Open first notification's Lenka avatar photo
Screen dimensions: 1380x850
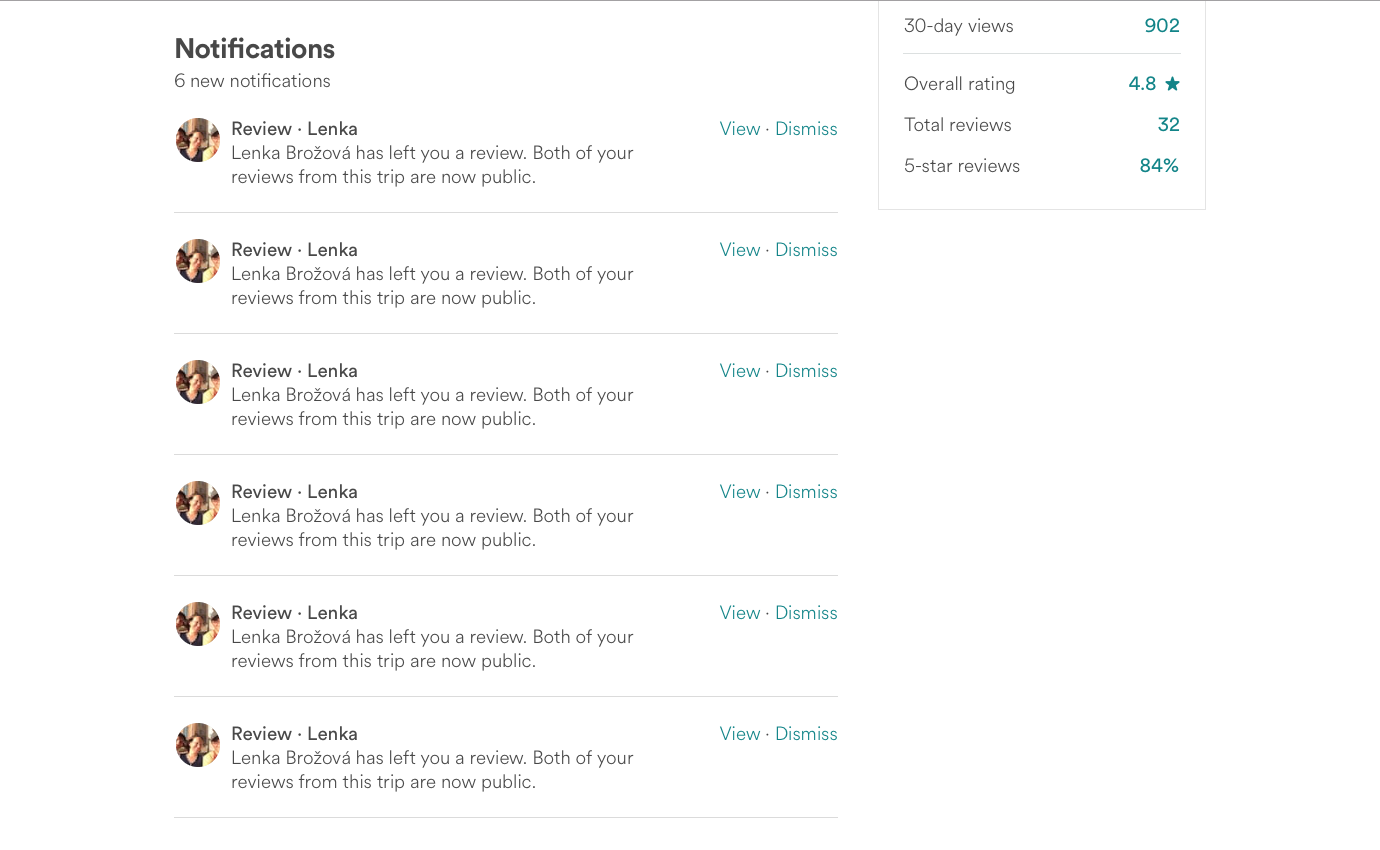coord(198,140)
